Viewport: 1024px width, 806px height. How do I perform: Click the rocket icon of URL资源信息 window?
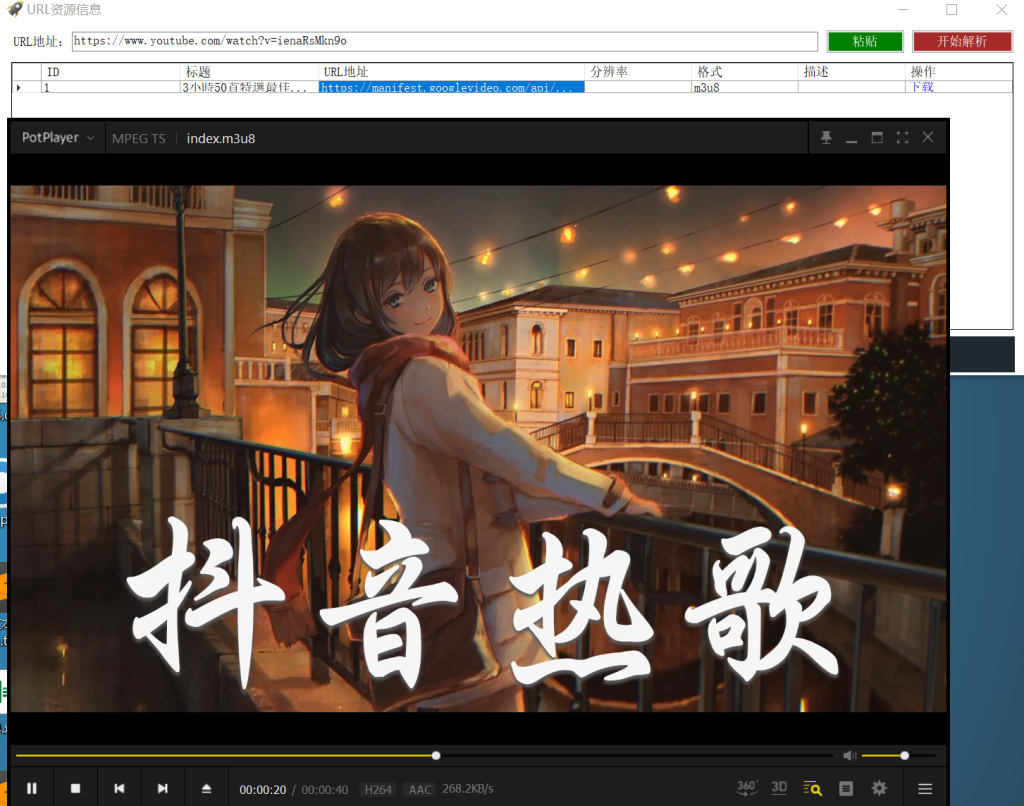pos(14,9)
